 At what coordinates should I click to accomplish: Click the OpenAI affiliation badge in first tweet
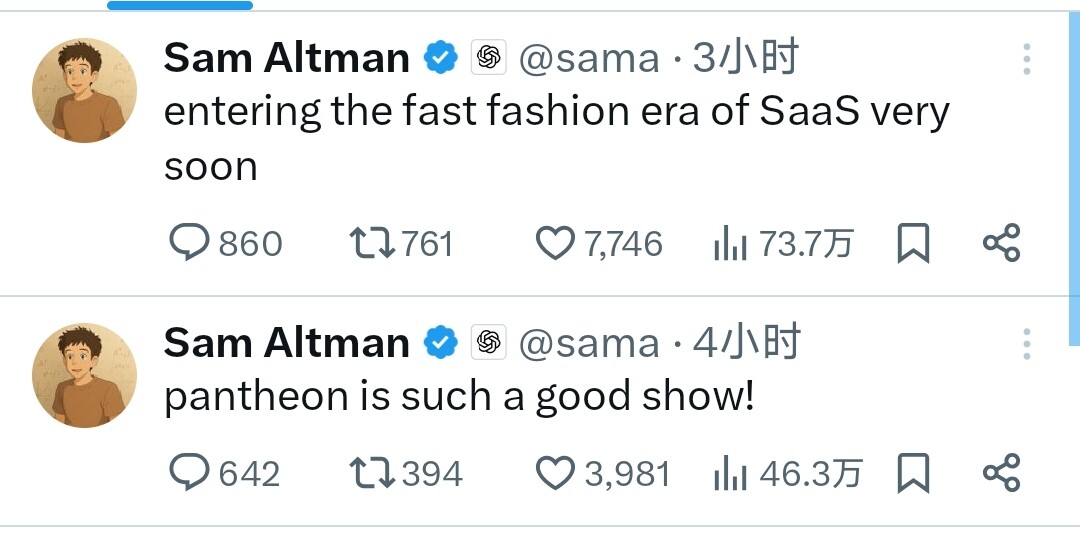(488, 57)
